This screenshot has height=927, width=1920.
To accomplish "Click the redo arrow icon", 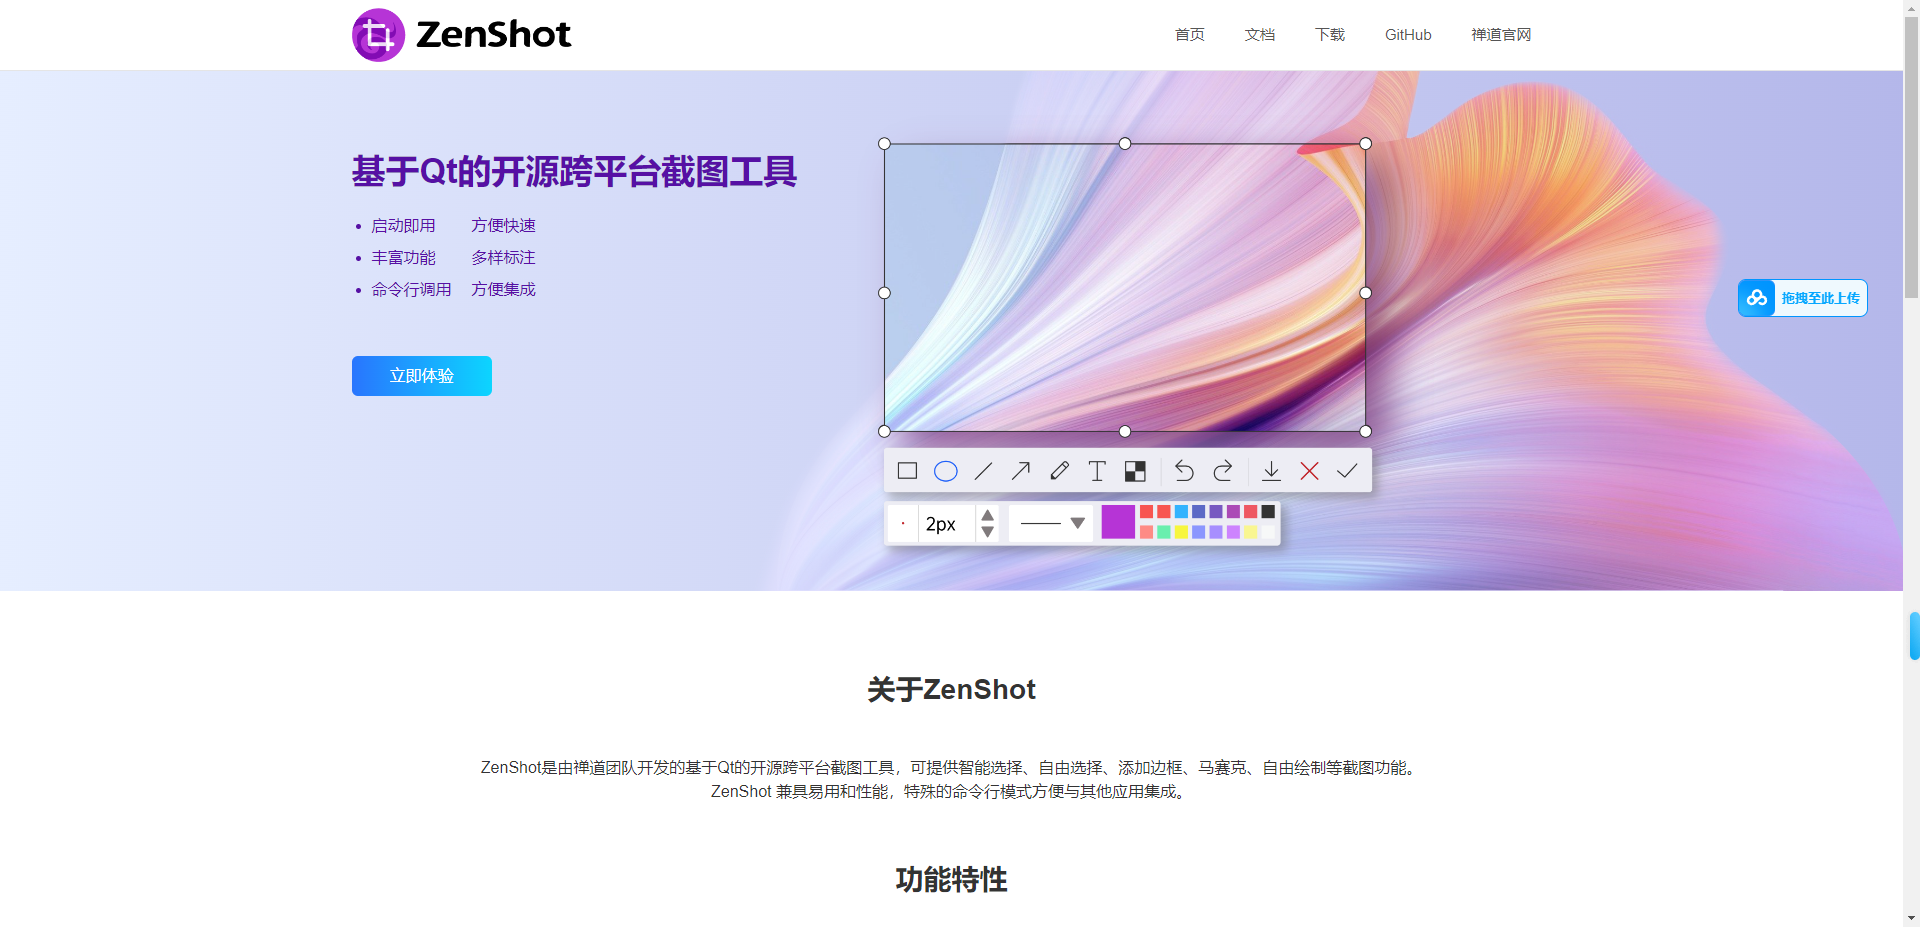I will [1222, 471].
